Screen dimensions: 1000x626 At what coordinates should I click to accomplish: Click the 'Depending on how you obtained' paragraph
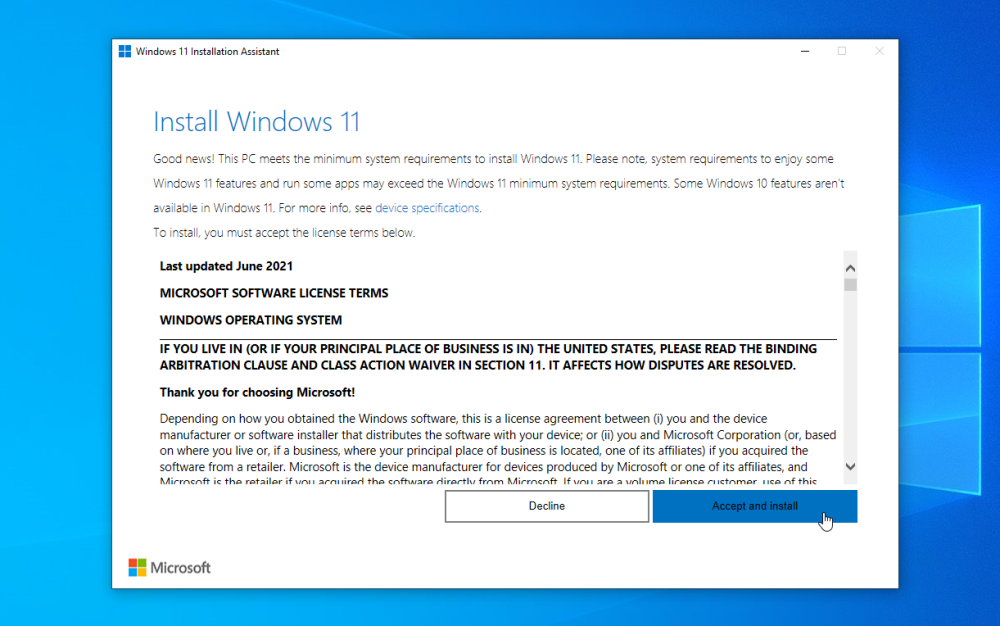tap(497, 449)
